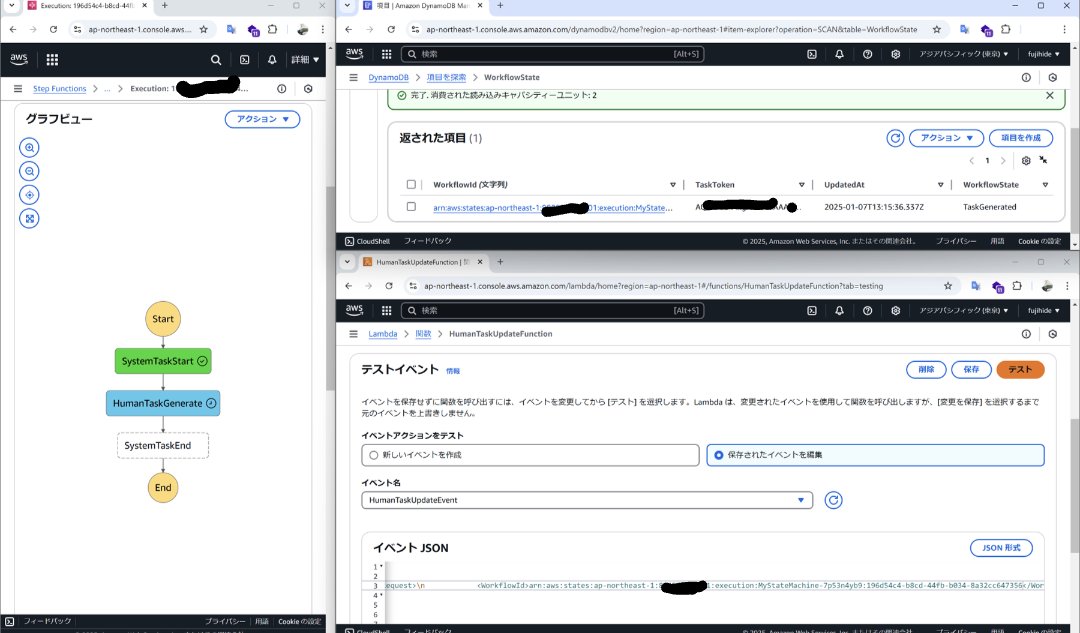Click the DynamoDB console search field
Screen dimensions: 1080x633
tap(552, 54)
